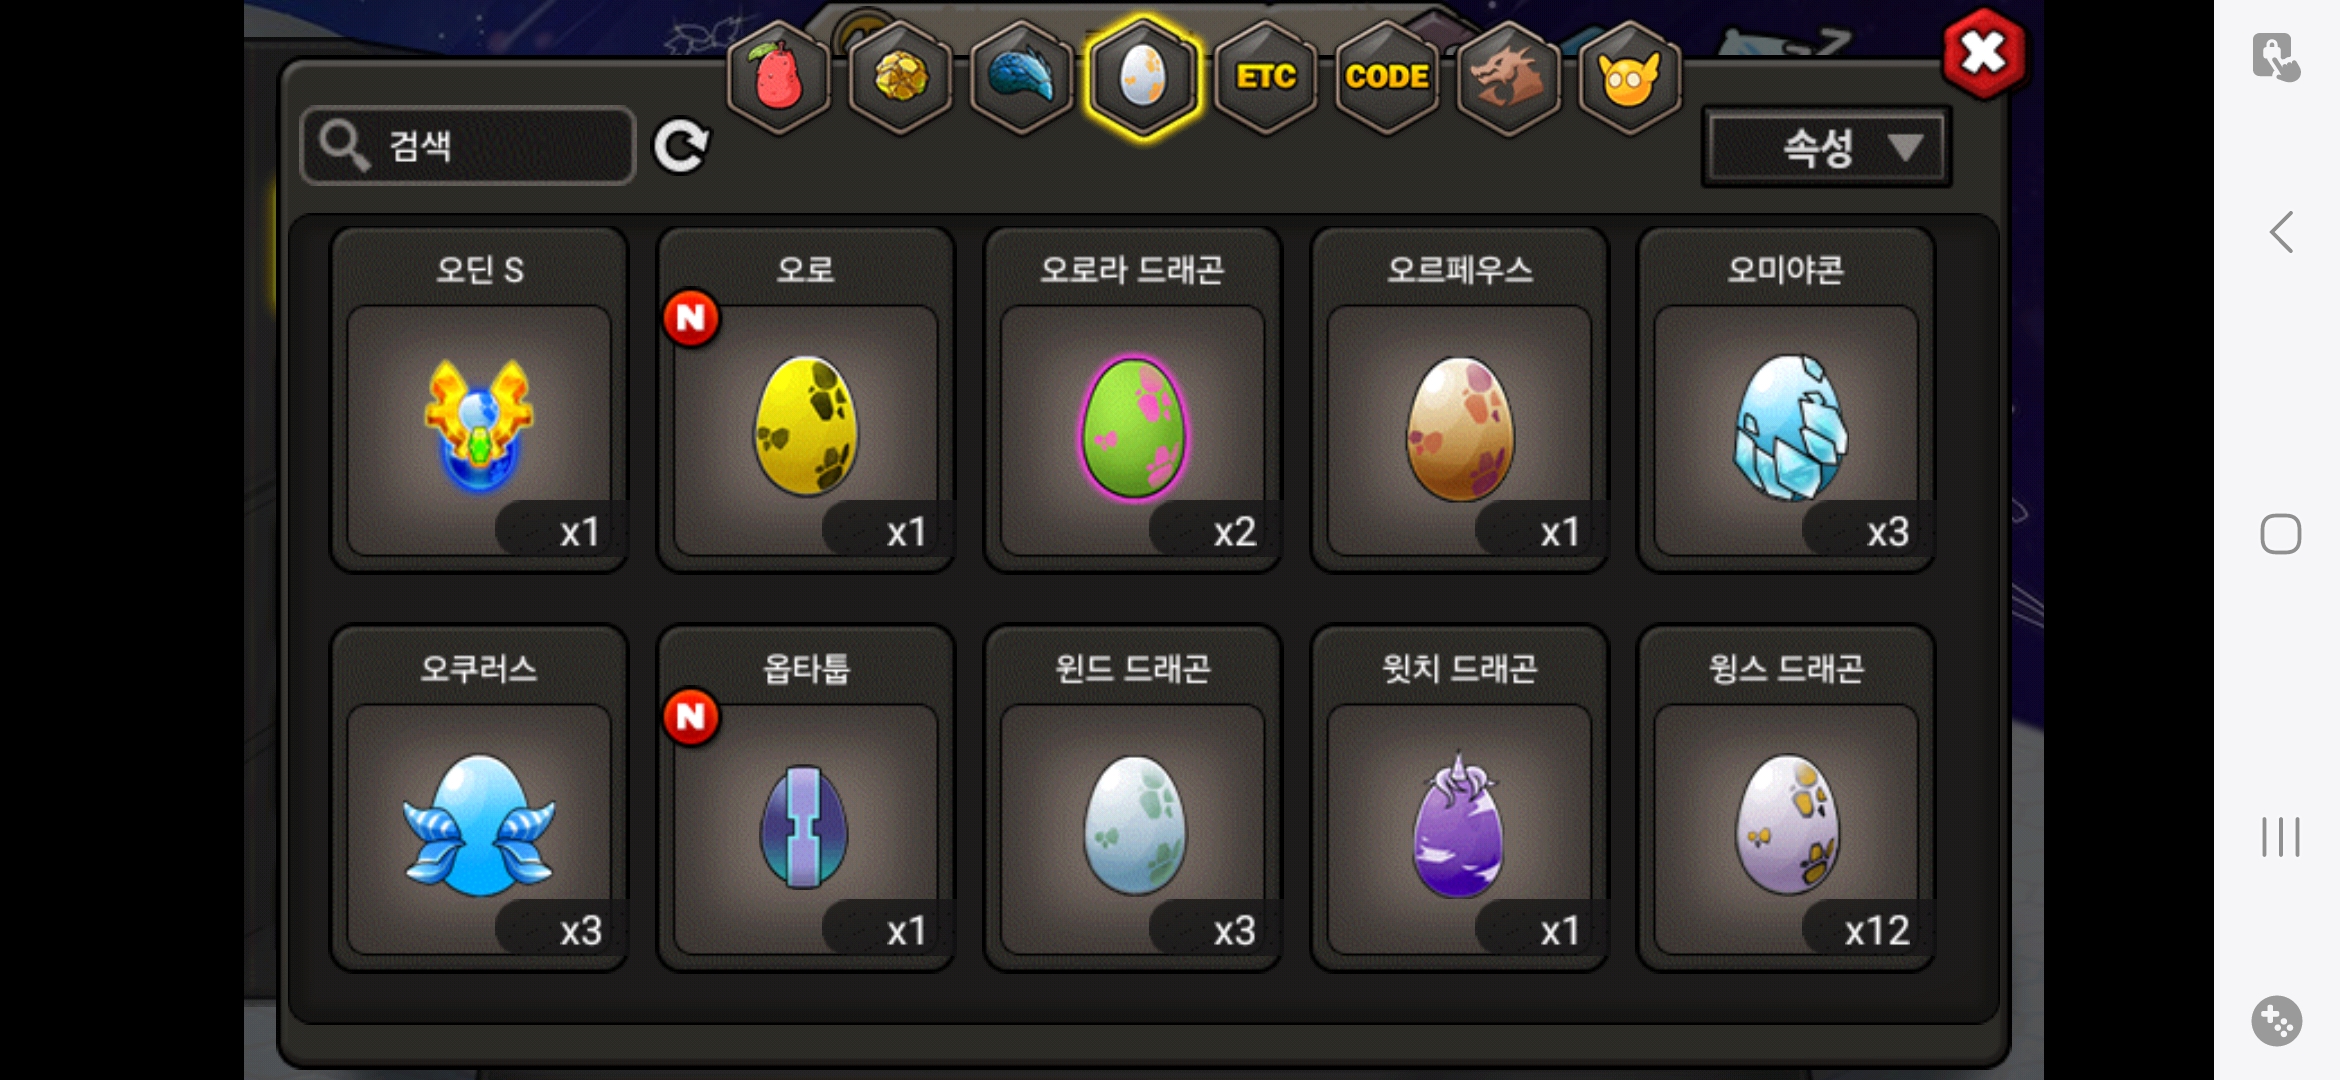Switch to the CODE tab
Image resolution: width=2340 pixels, height=1080 pixels.
point(1387,77)
